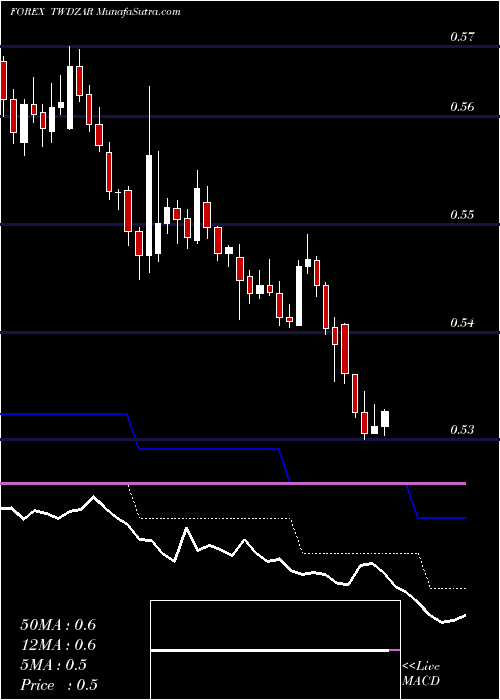Click the 0.53 price axis label

tap(462, 429)
